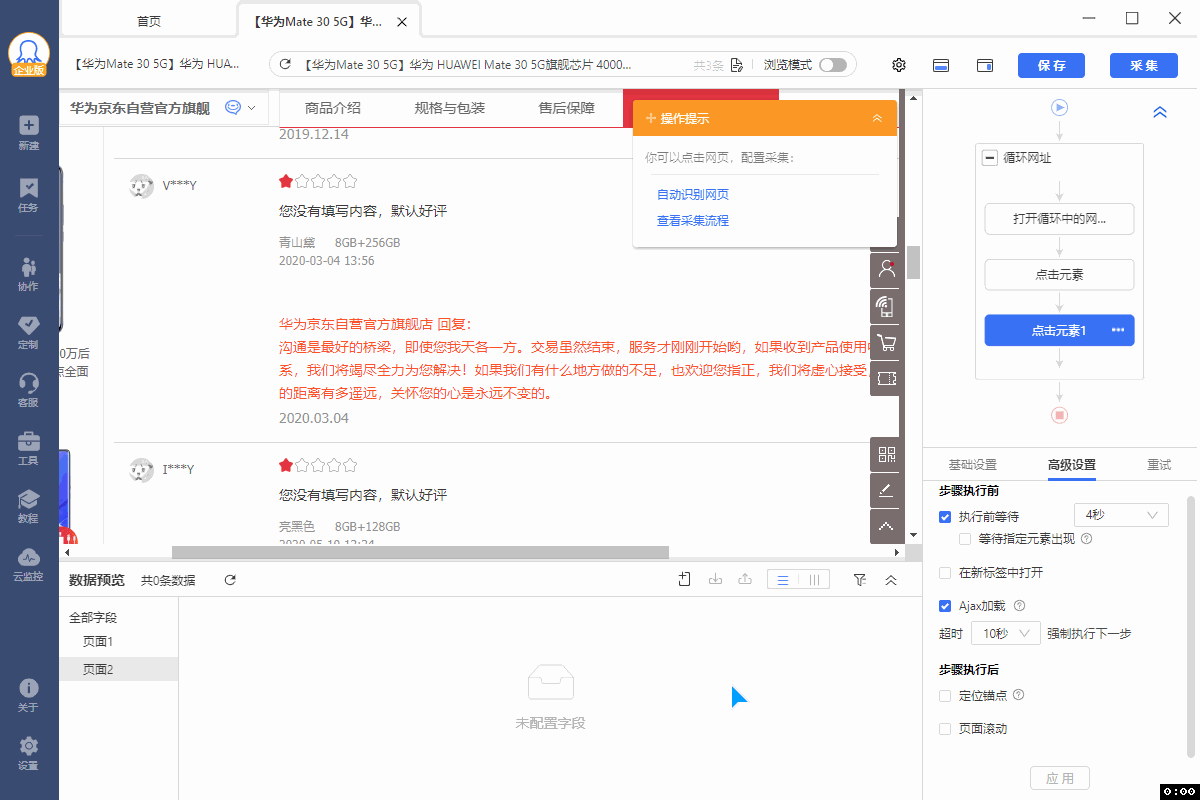Screen dimensions: 1200x800
Task: Expand the dropdown next to 华为京东自营官方旗舰
Action: 251,108
